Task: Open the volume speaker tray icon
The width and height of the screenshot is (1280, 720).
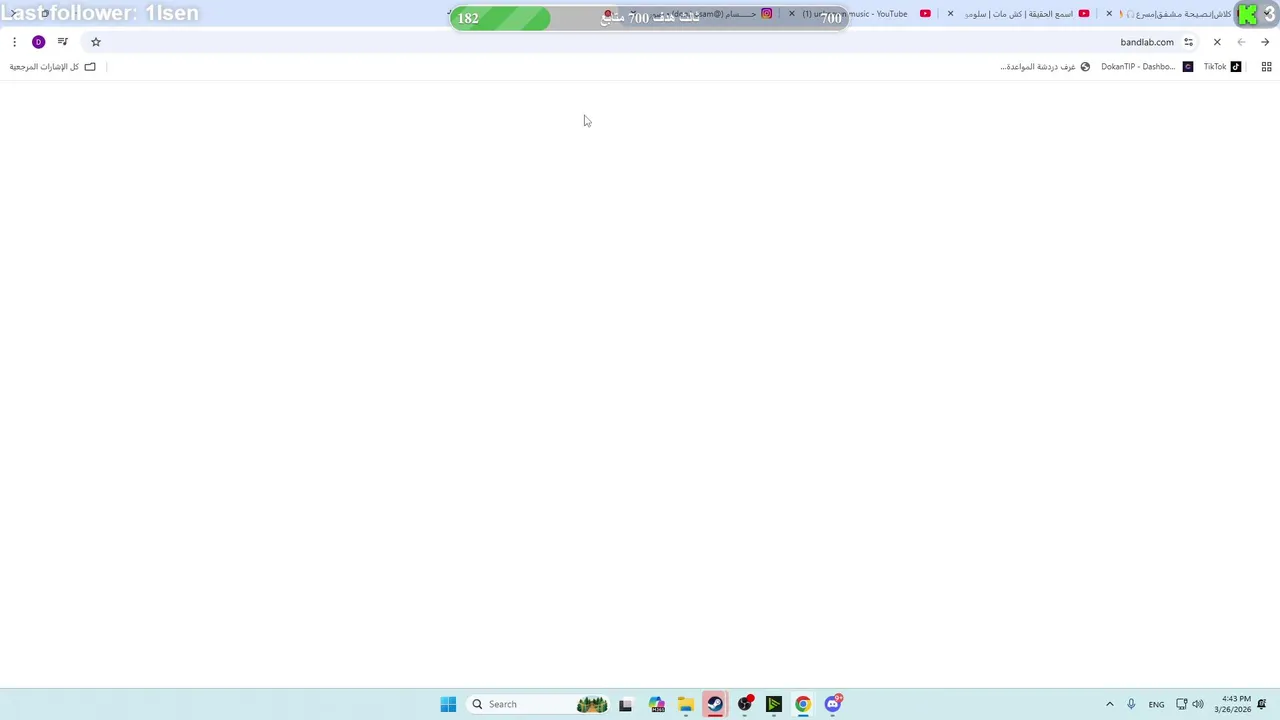Action: 1198,704
